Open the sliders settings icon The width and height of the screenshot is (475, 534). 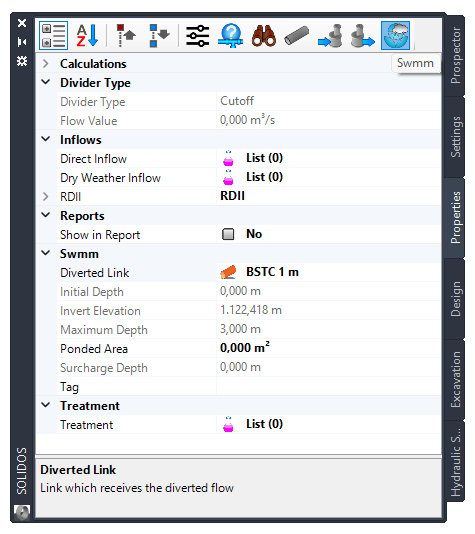pos(197,35)
